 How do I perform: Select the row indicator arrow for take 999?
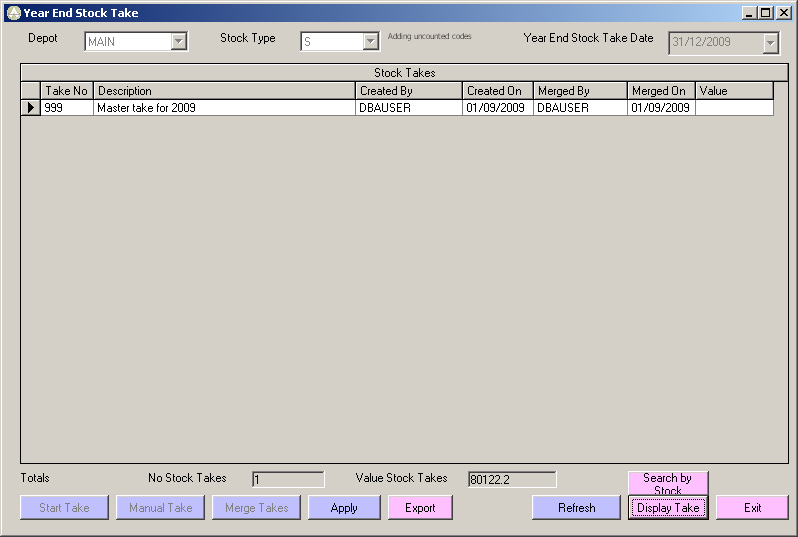[x=31, y=107]
